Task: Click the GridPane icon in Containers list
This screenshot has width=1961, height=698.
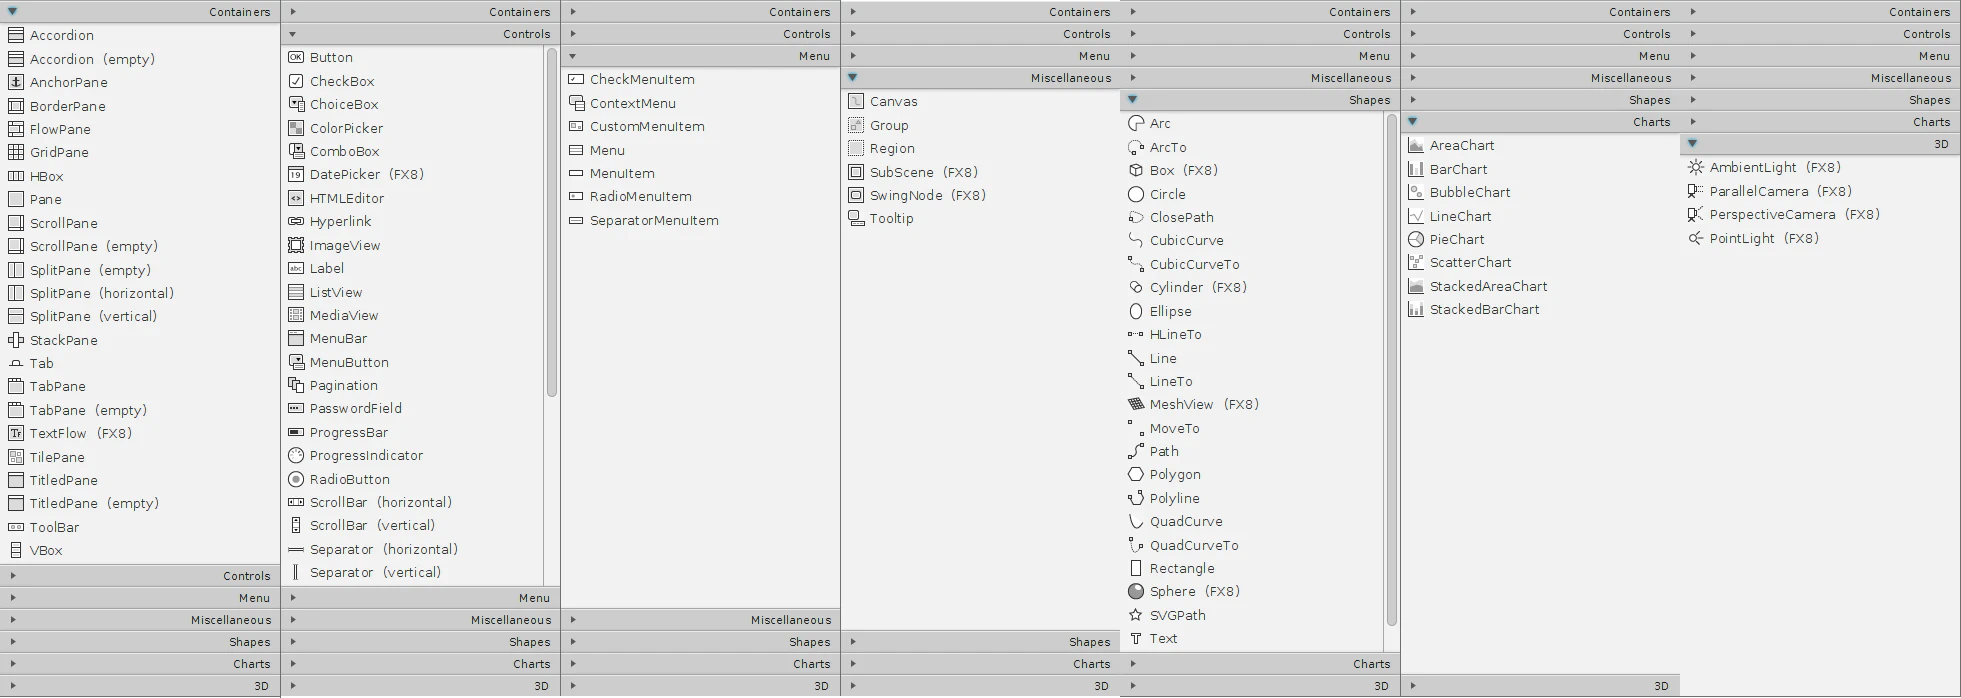Action: click(16, 152)
